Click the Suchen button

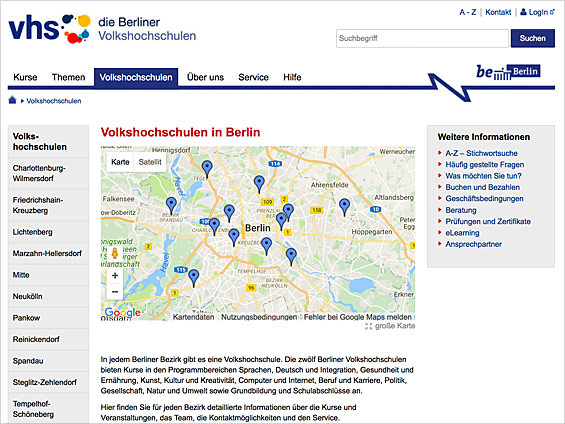coord(533,38)
